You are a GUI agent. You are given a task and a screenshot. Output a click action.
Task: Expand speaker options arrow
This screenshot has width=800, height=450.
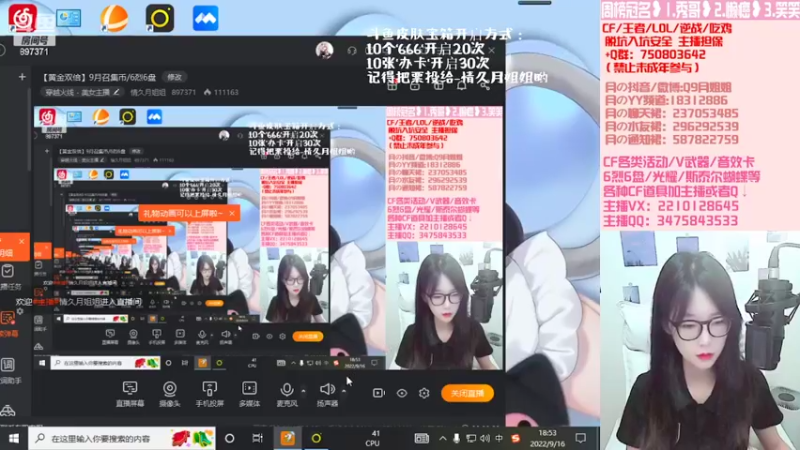pyautogui.click(x=344, y=391)
